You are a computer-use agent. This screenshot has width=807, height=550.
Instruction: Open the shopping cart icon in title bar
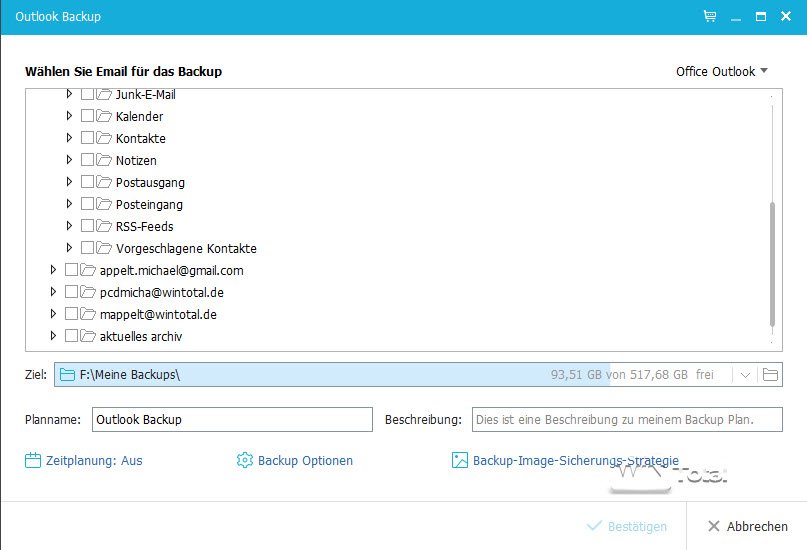tap(710, 16)
